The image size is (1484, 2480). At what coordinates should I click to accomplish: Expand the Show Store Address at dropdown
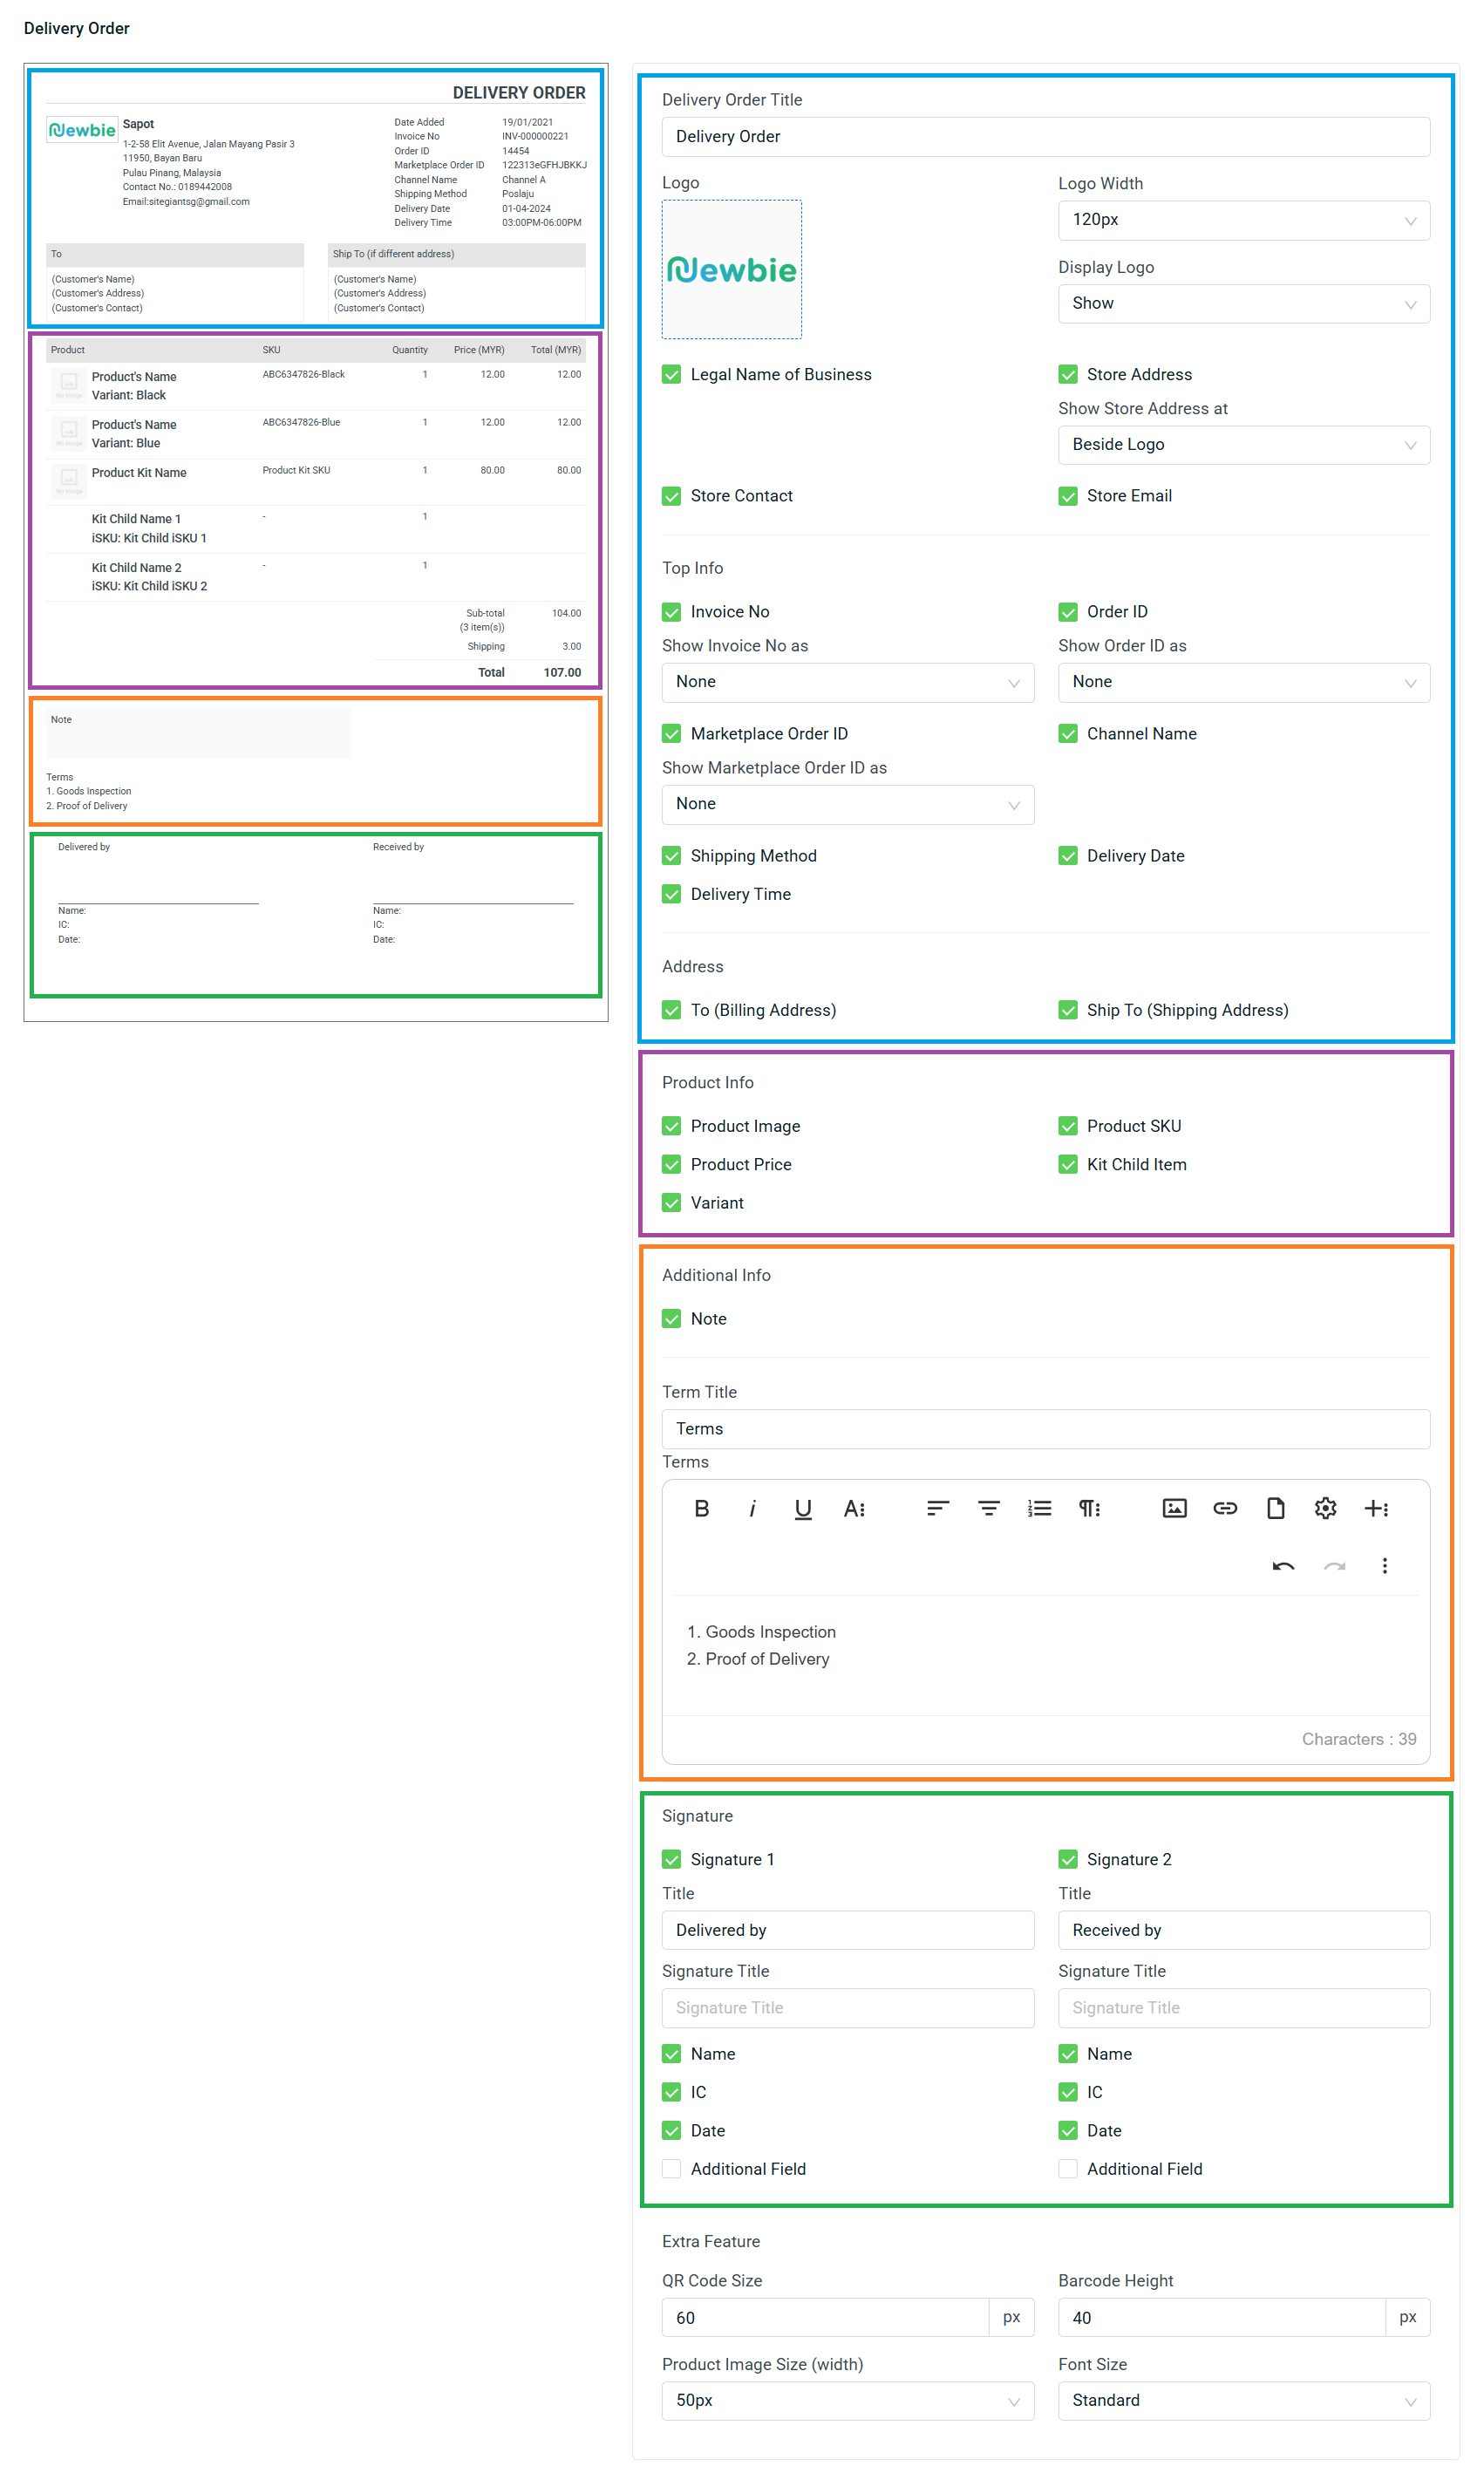(1243, 445)
